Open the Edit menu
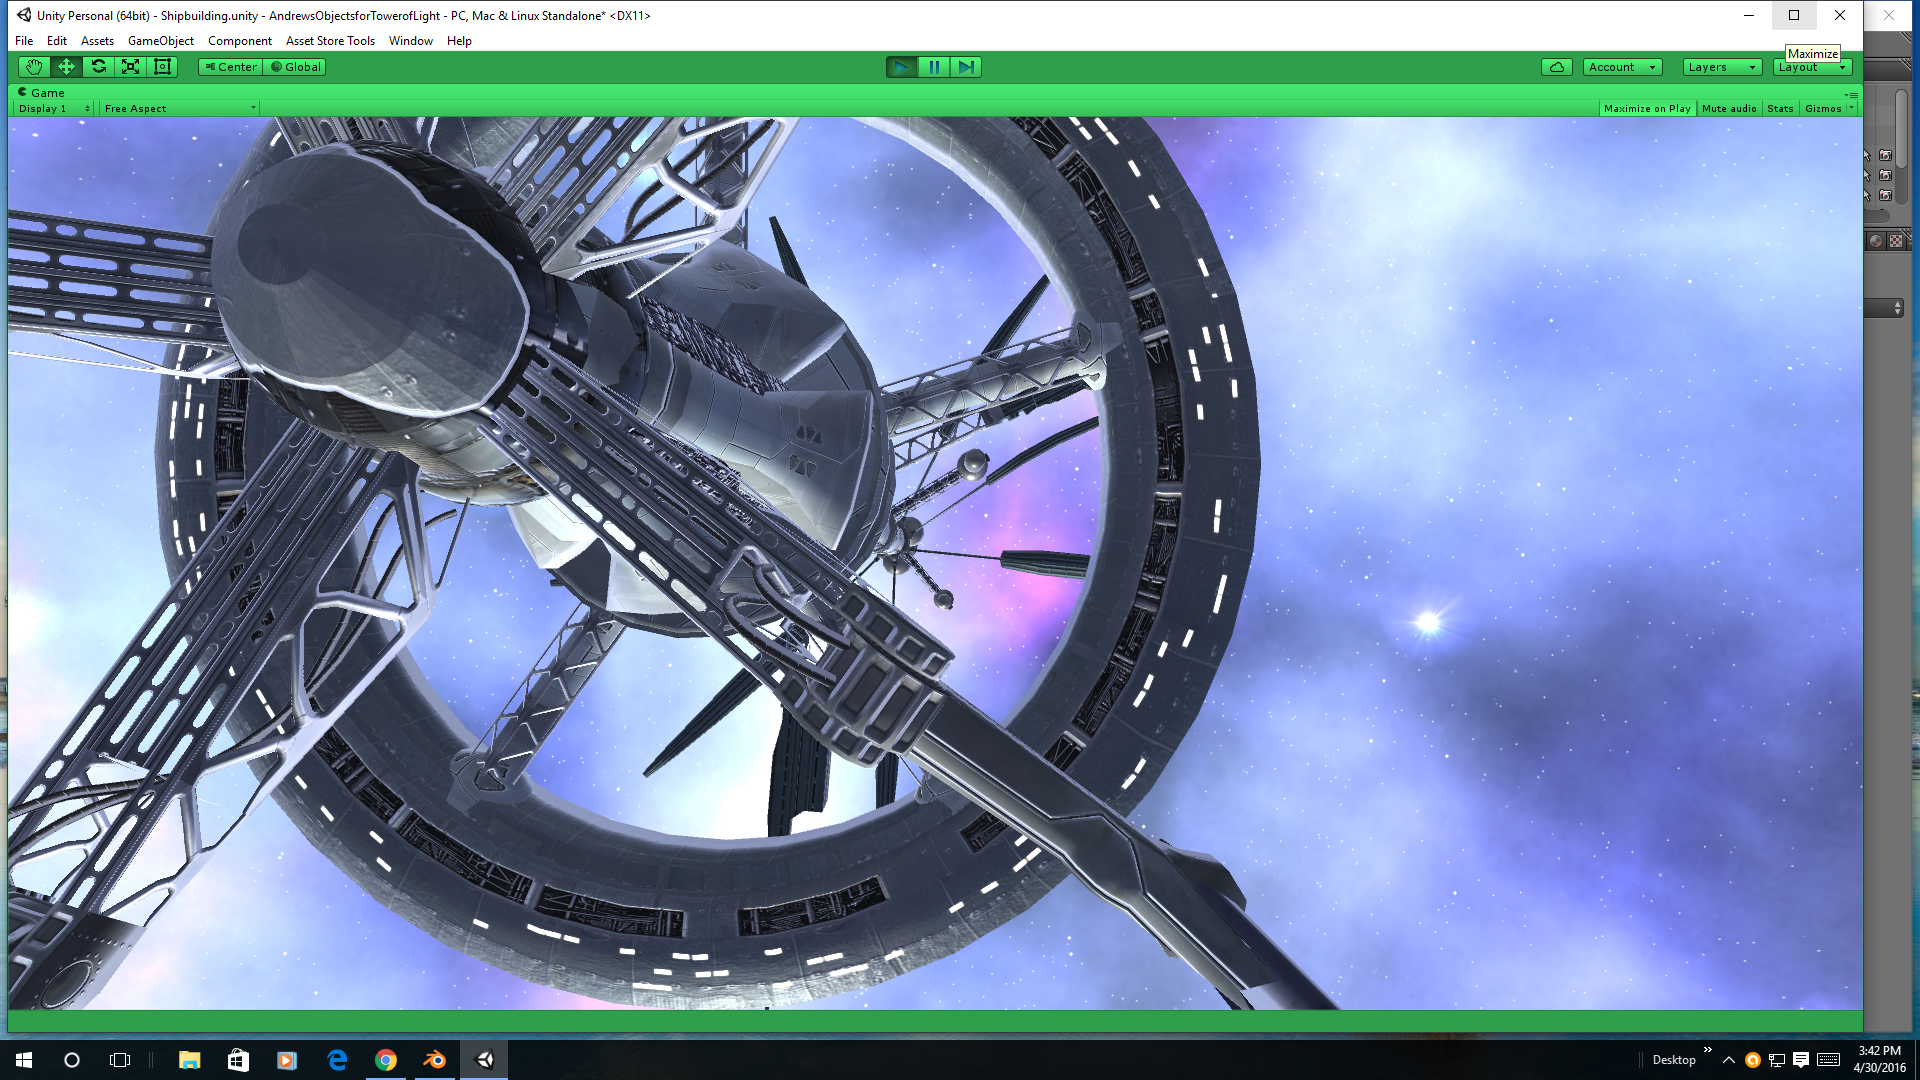 click(57, 41)
